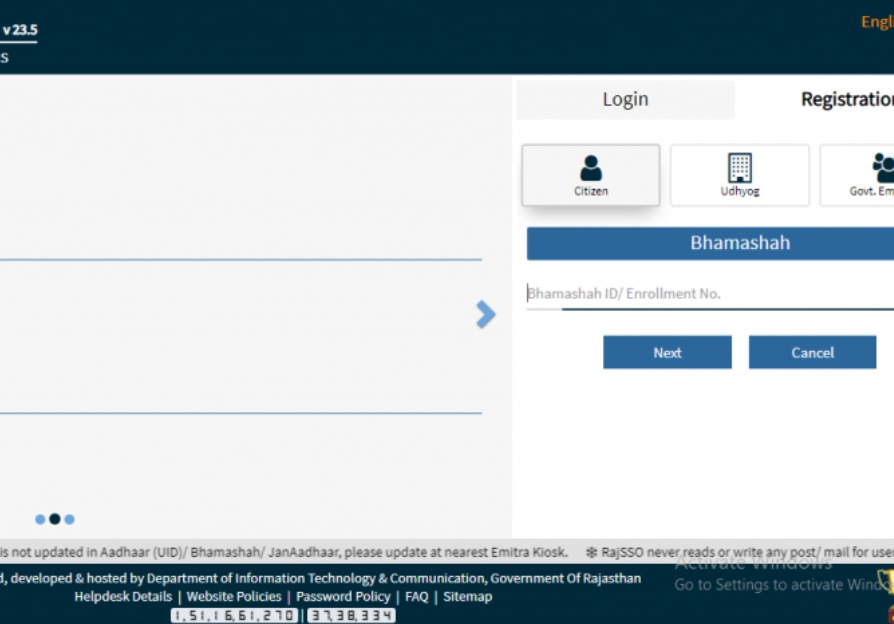The height and width of the screenshot is (624, 894).
Task: Open the FAQ link
Action: coord(417,597)
